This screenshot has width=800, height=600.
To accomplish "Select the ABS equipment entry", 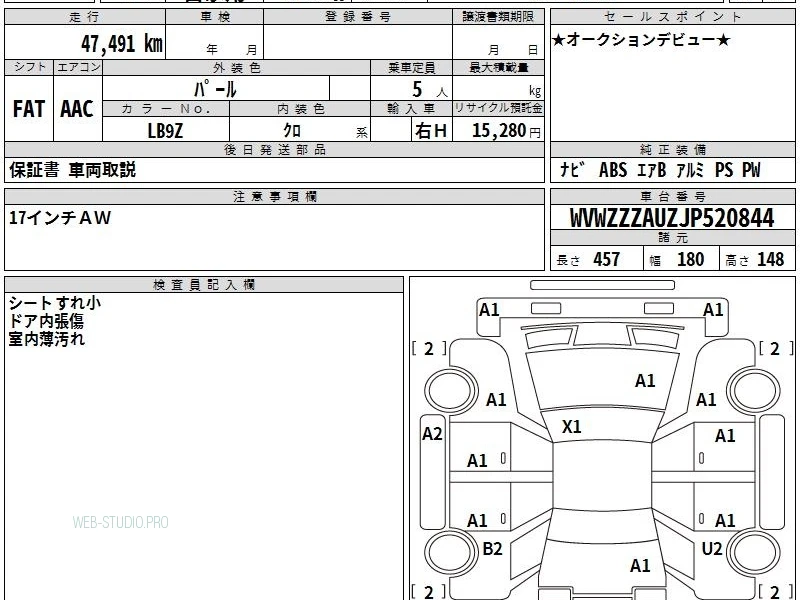I will [613, 170].
